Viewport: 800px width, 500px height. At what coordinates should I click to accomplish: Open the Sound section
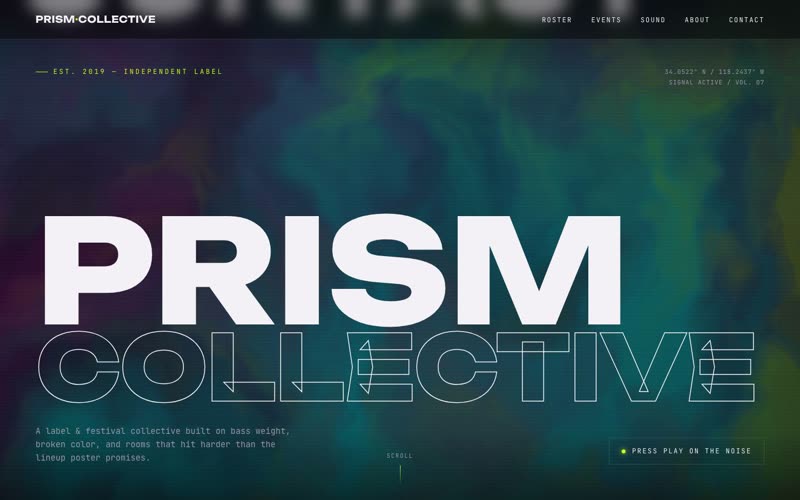click(653, 20)
